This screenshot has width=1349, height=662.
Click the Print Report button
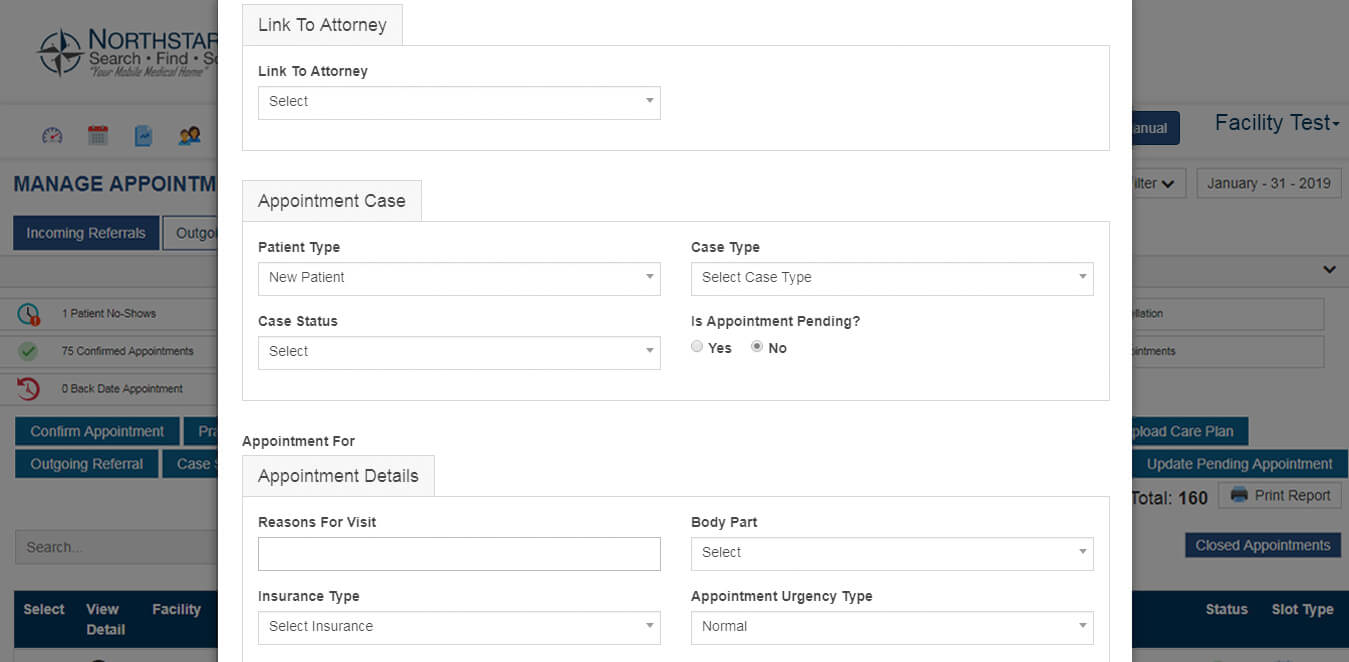pyautogui.click(x=1280, y=496)
